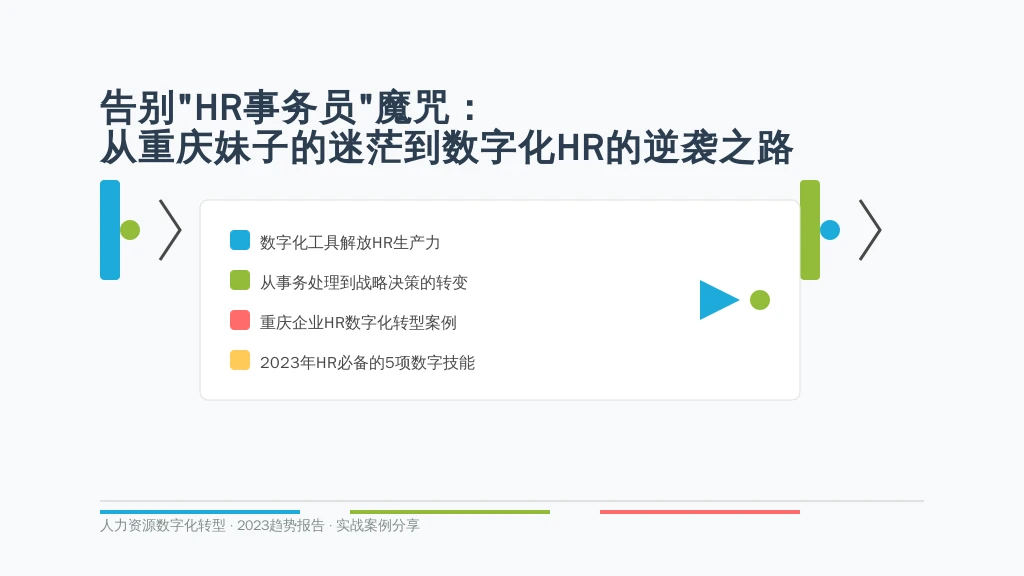Click the footer text 实战案例分享
Viewport: 1024px width, 576px height.
click(x=377, y=526)
